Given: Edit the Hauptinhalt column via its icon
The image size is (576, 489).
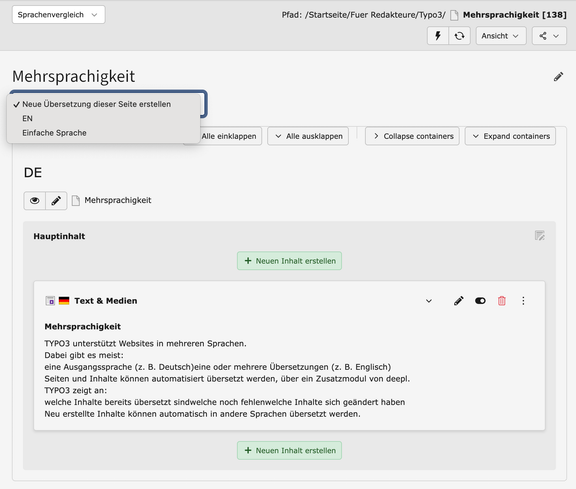Looking at the screenshot, I should [x=540, y=235].
